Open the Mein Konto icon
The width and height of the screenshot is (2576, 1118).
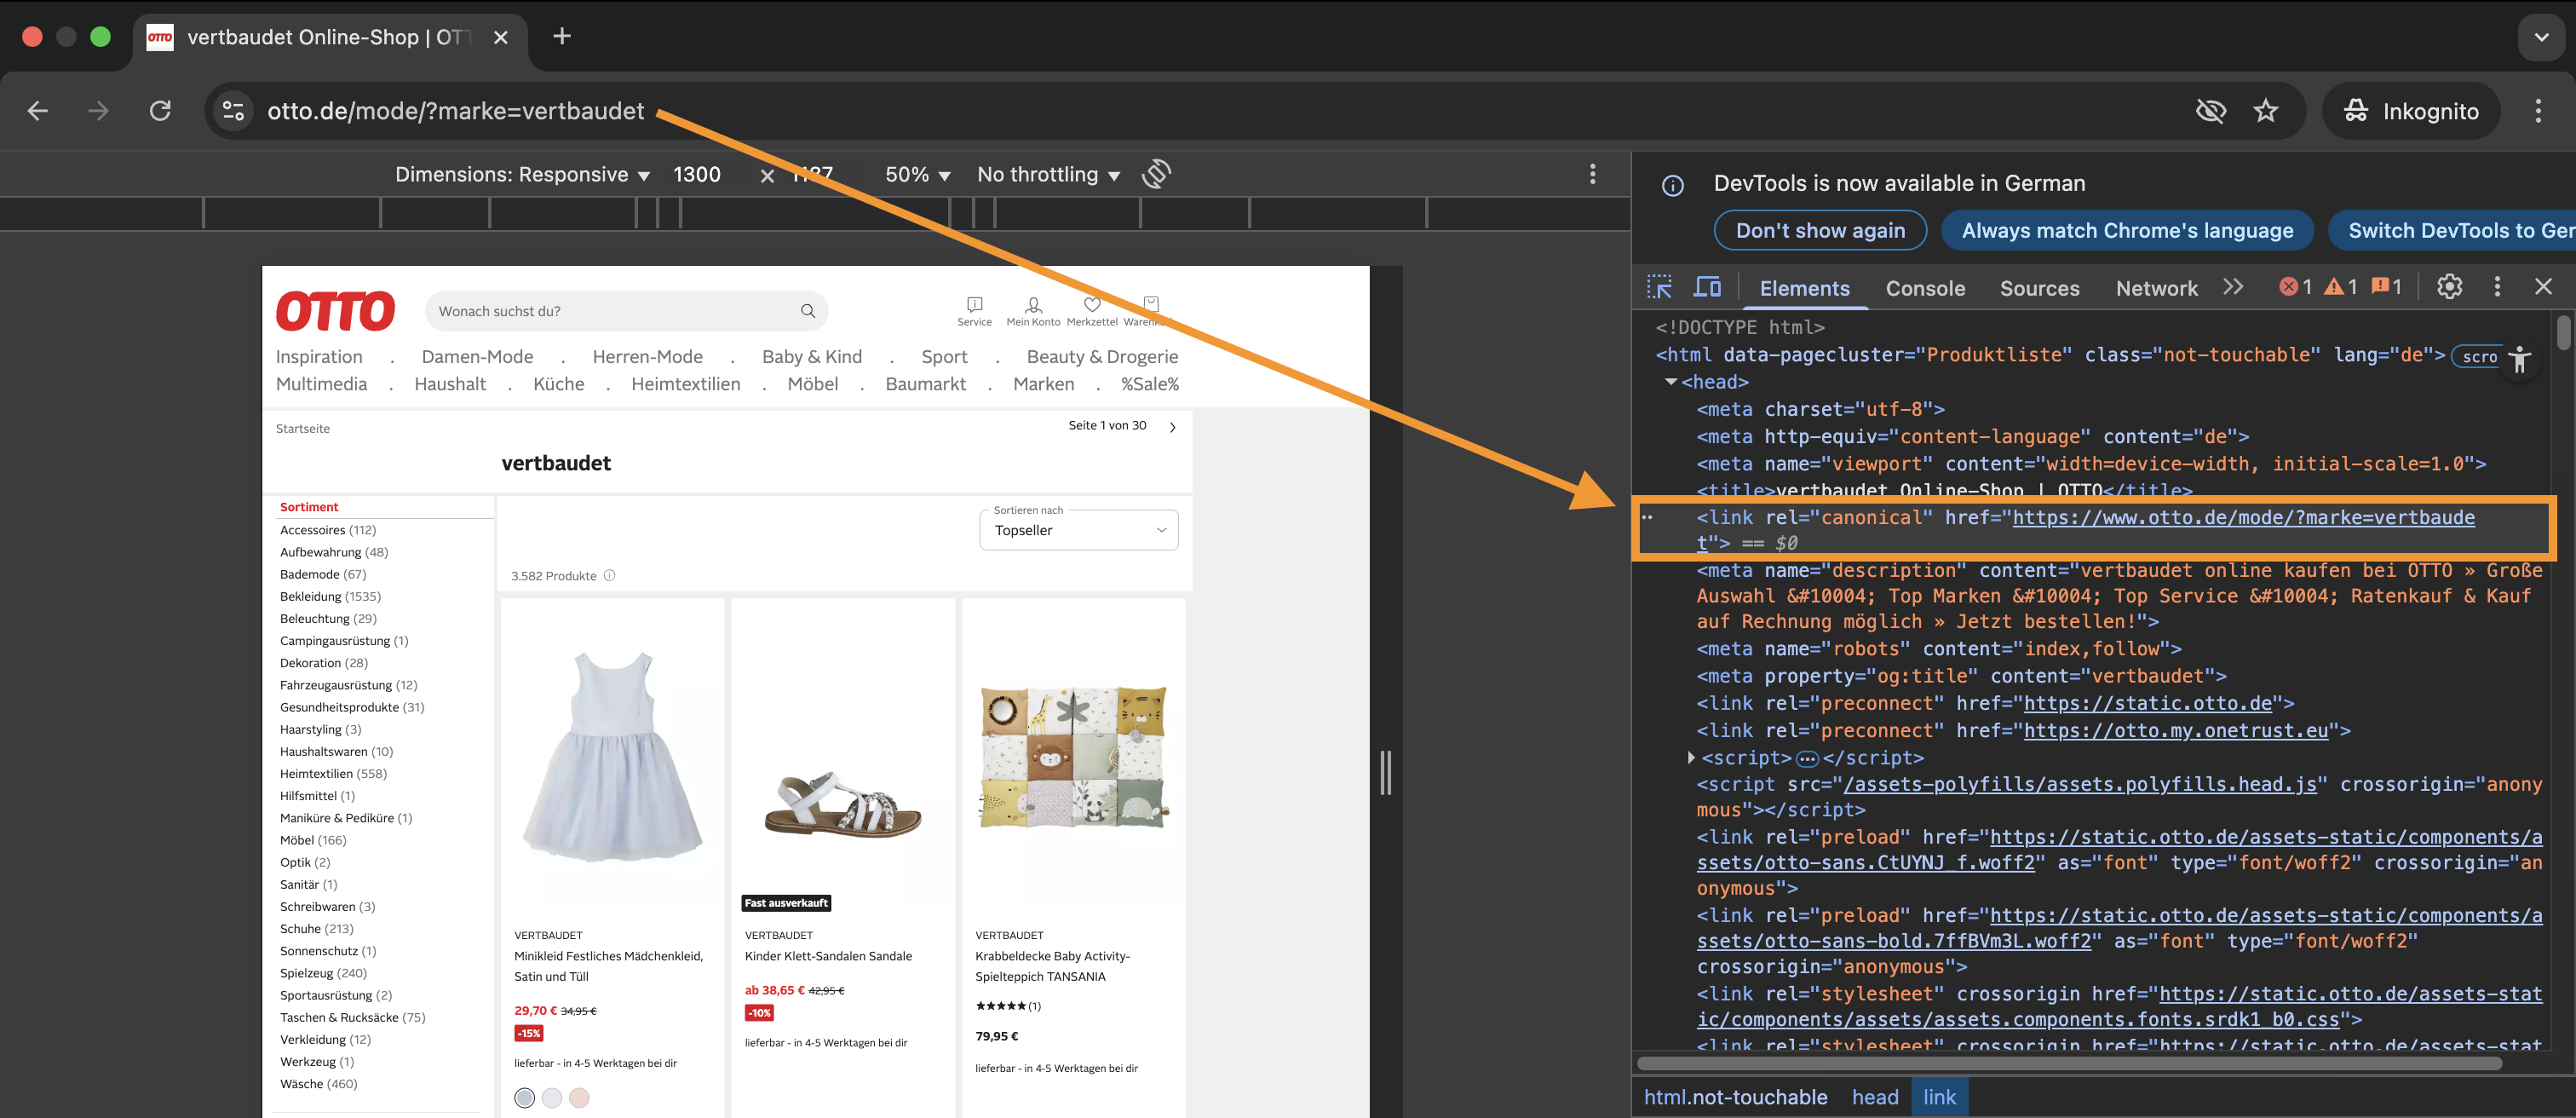click(1033, 305)
